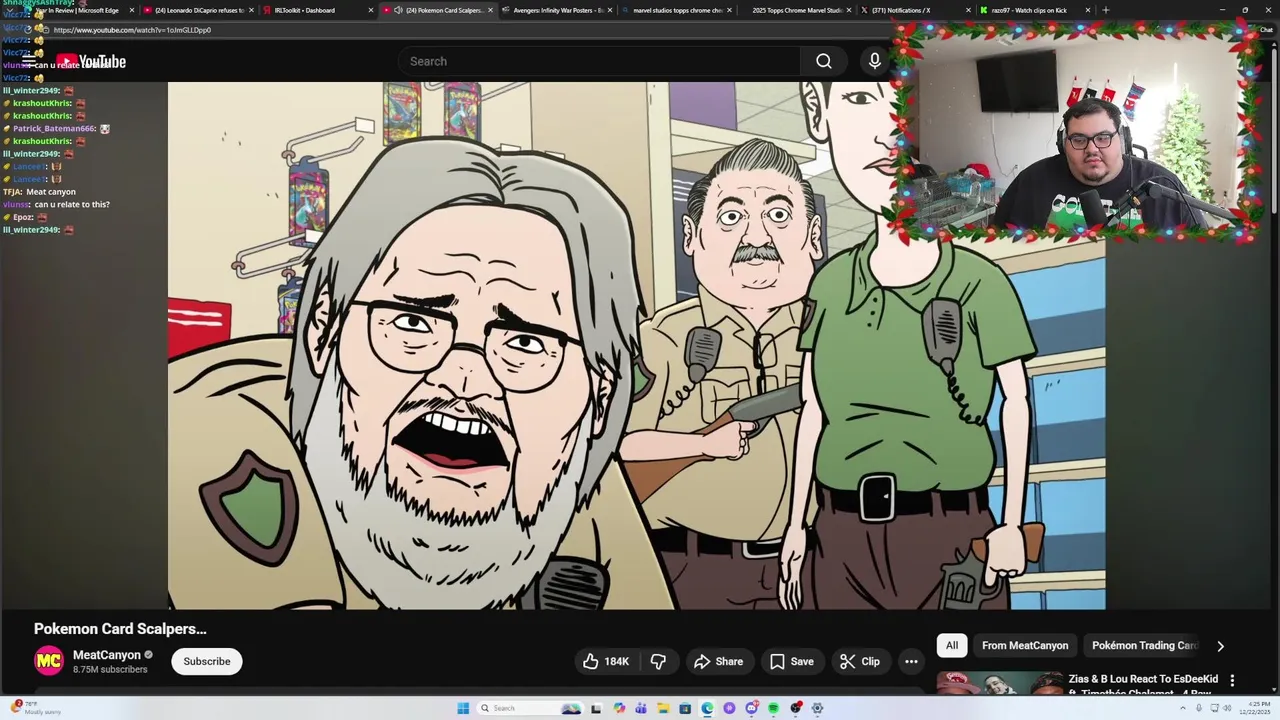1280x720 pixels.
Task: Subscribe to the MeatCanyon channel
Action: point(207,661)
